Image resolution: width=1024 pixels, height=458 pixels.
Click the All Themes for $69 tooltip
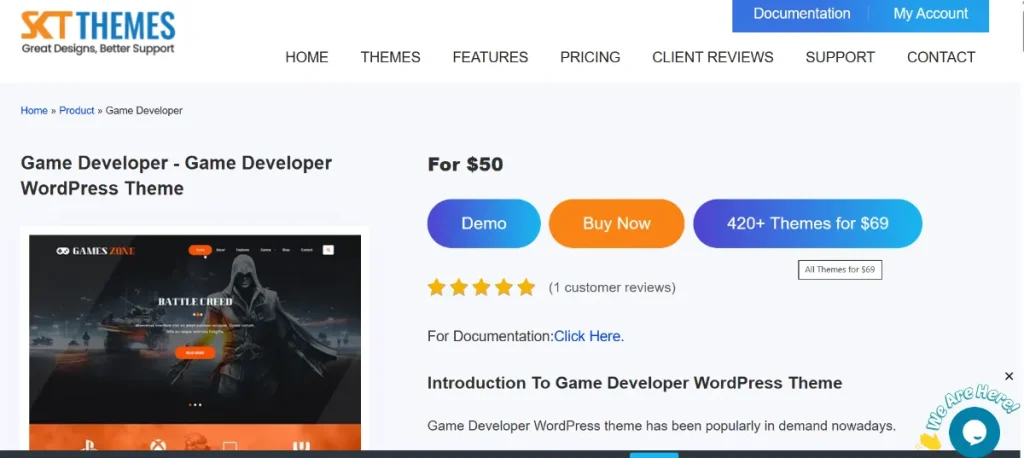[840, 269]
